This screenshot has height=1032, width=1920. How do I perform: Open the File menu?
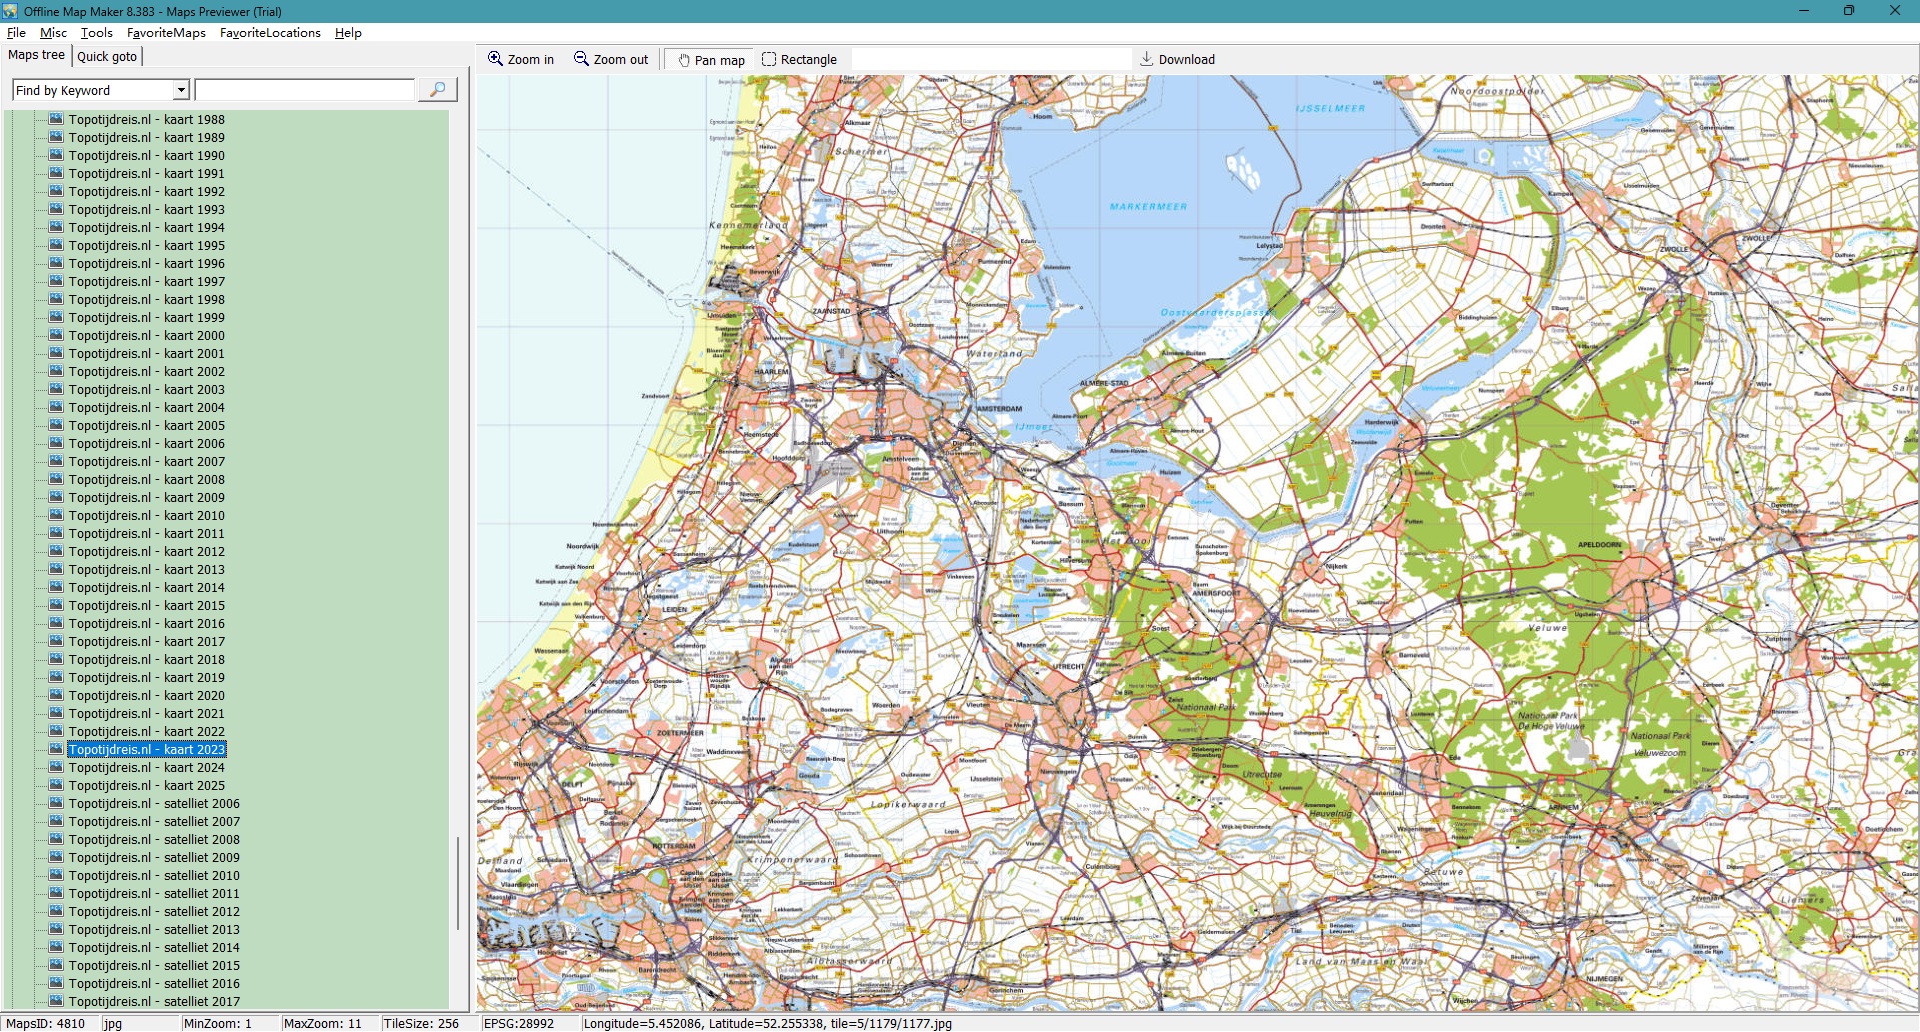point(16,33)
